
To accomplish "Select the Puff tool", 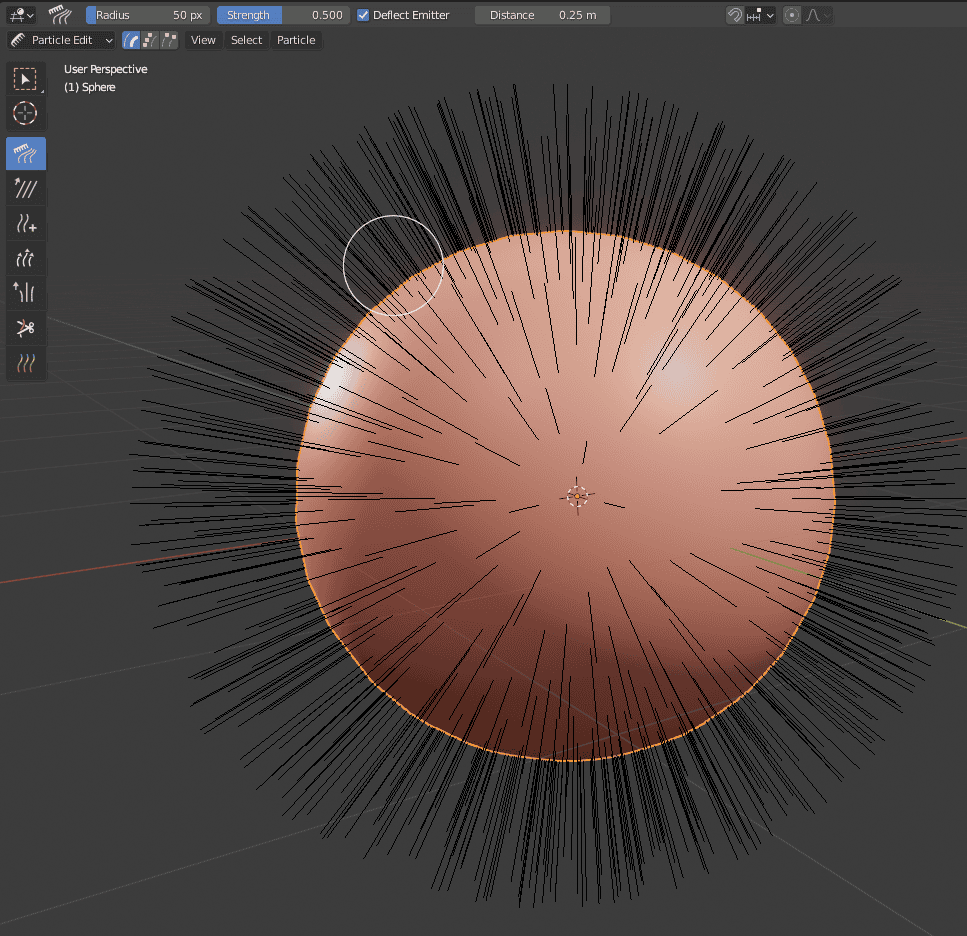I will (26, 293).
